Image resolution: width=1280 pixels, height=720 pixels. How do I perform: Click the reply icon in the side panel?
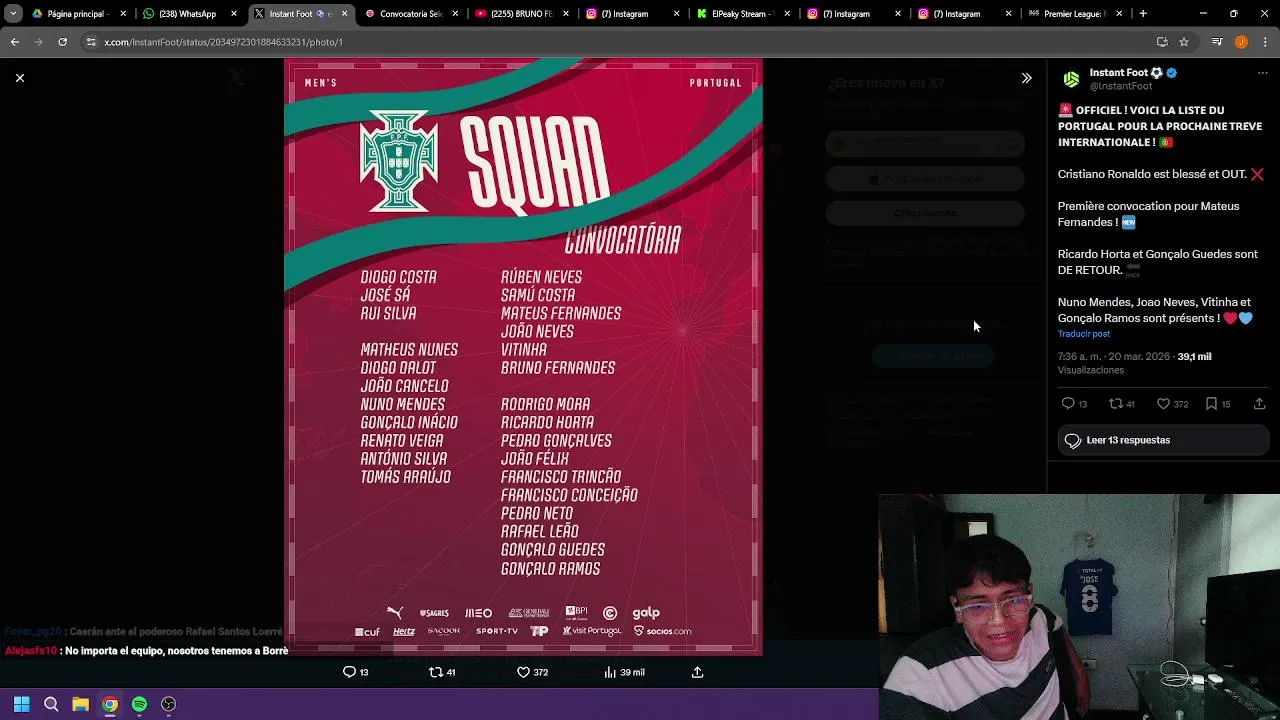1068,404
